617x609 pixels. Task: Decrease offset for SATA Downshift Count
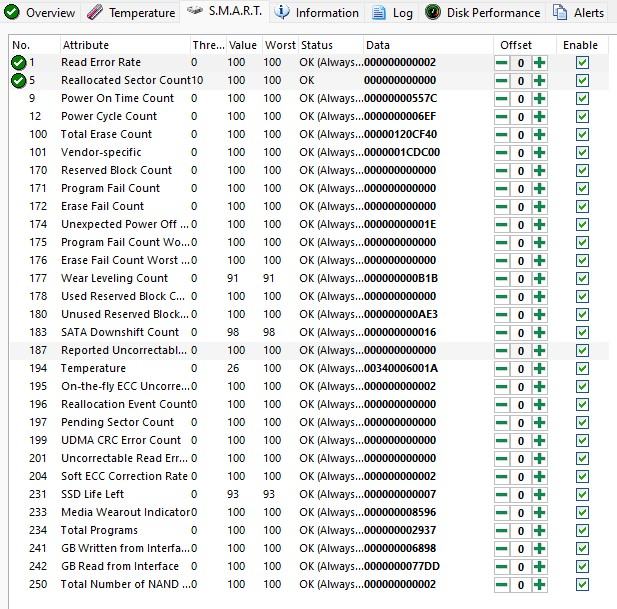501,333
